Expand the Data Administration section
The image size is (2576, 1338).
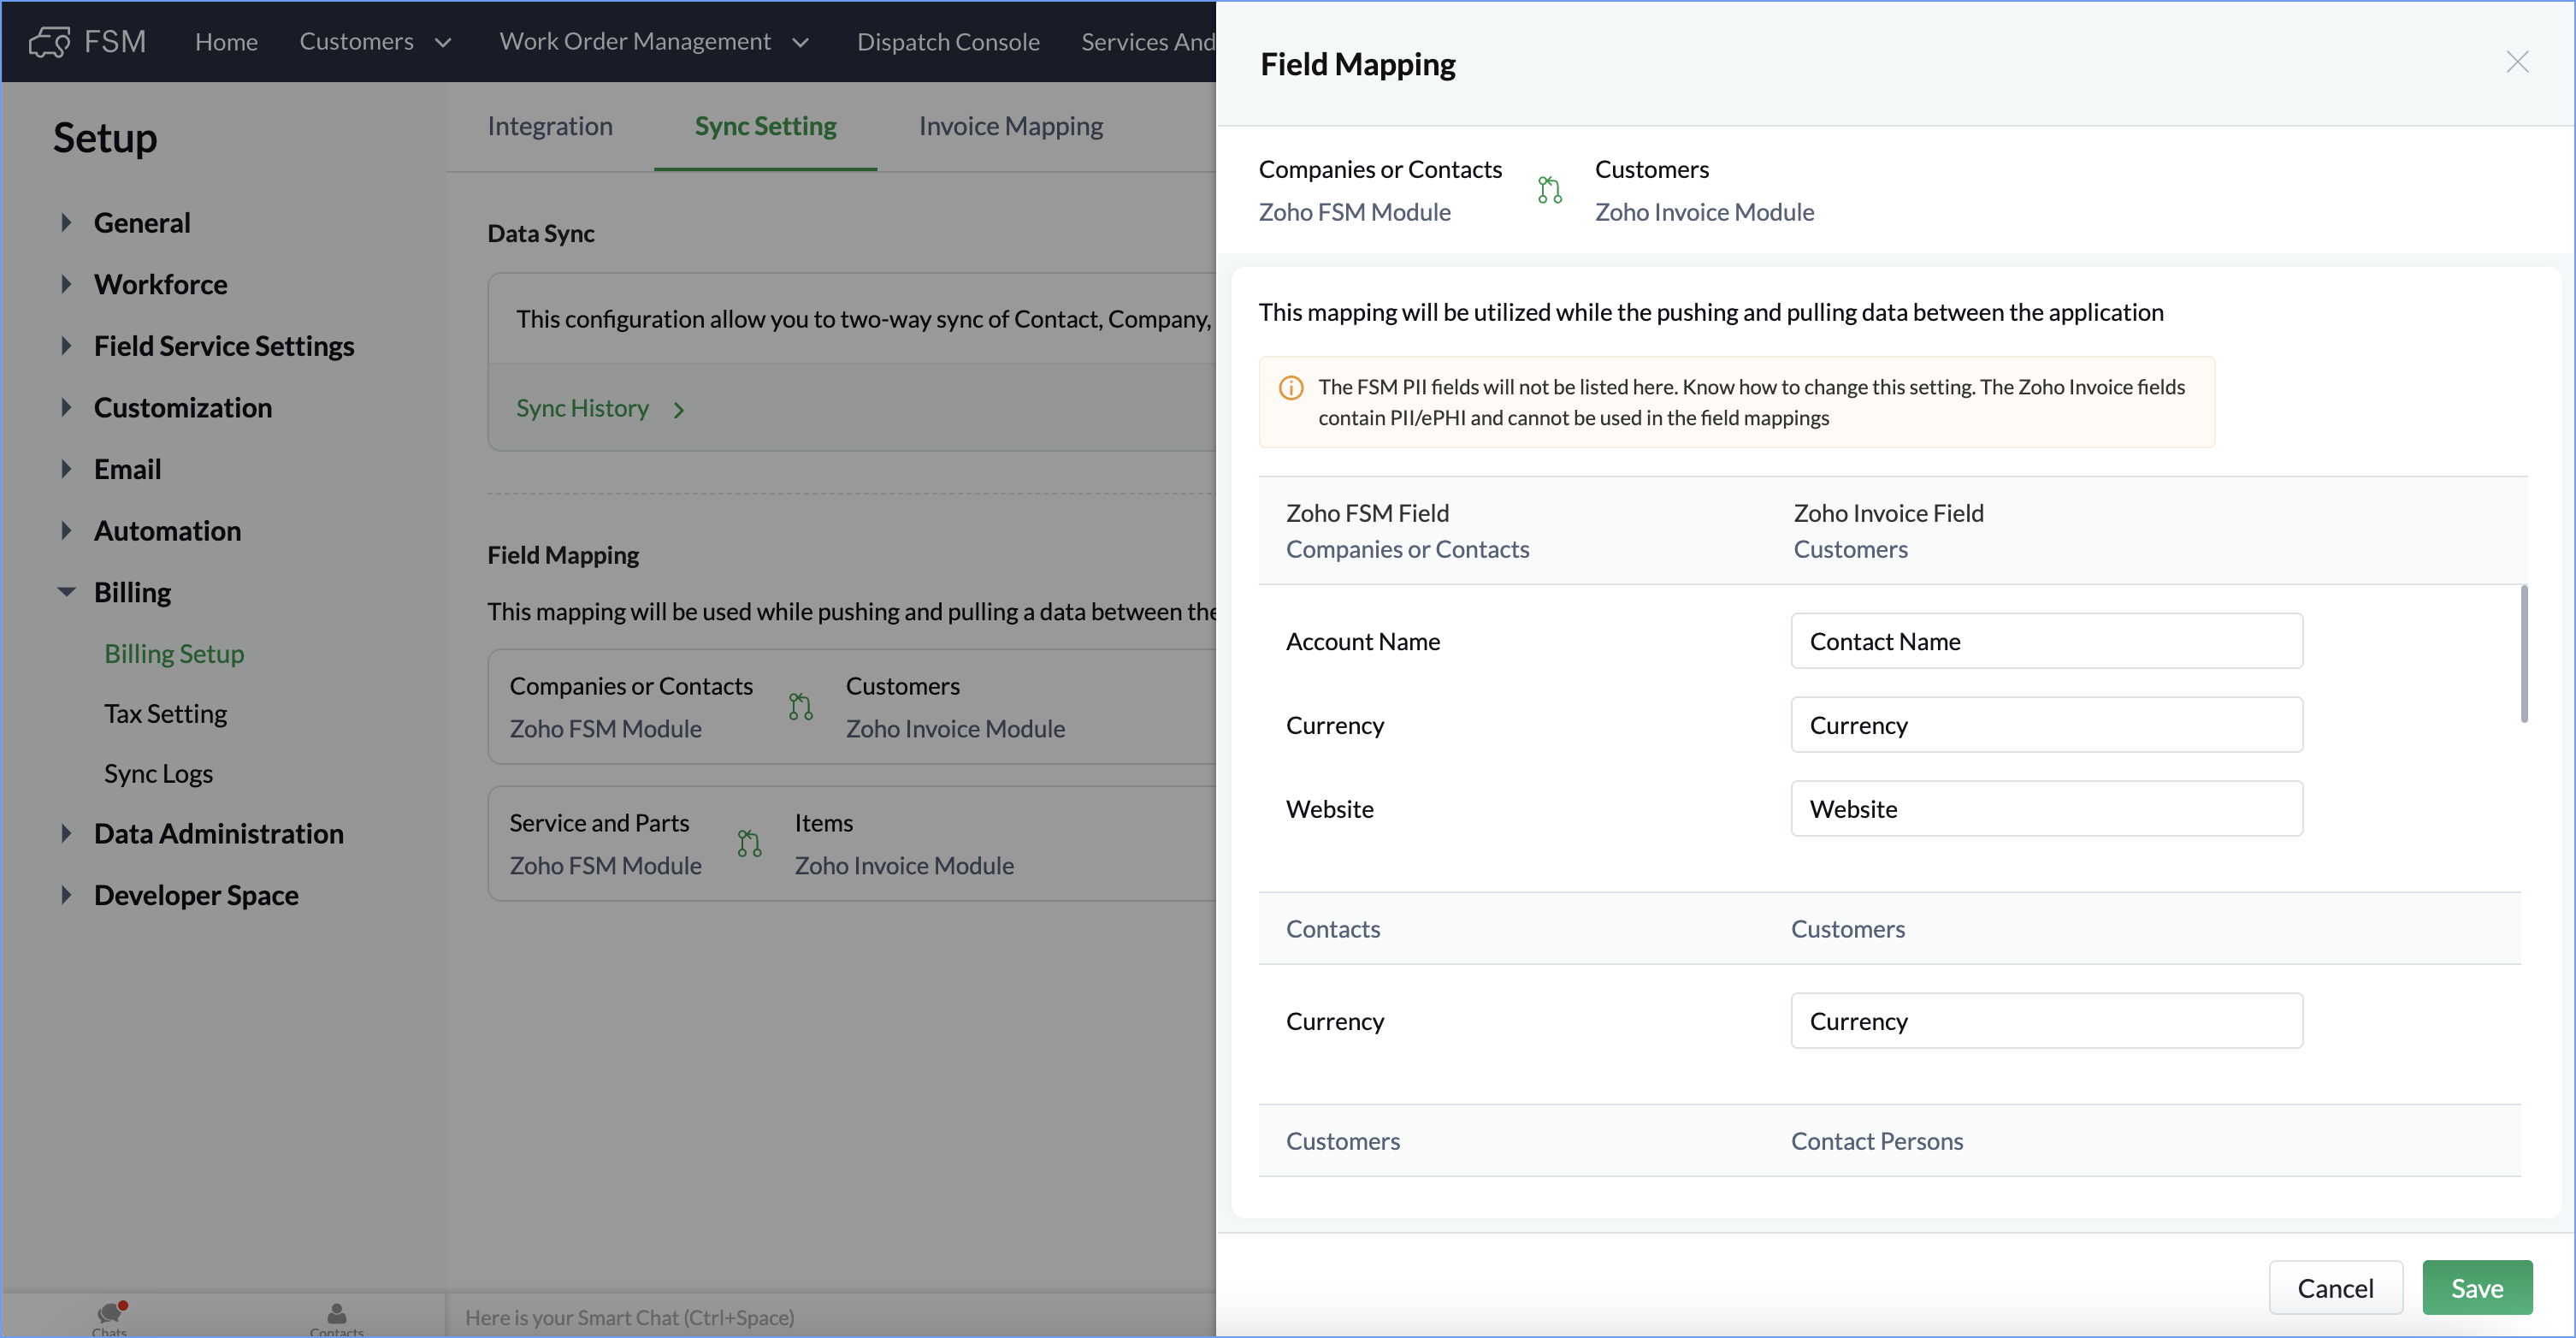pyautogui.click(x=66, y=833)
